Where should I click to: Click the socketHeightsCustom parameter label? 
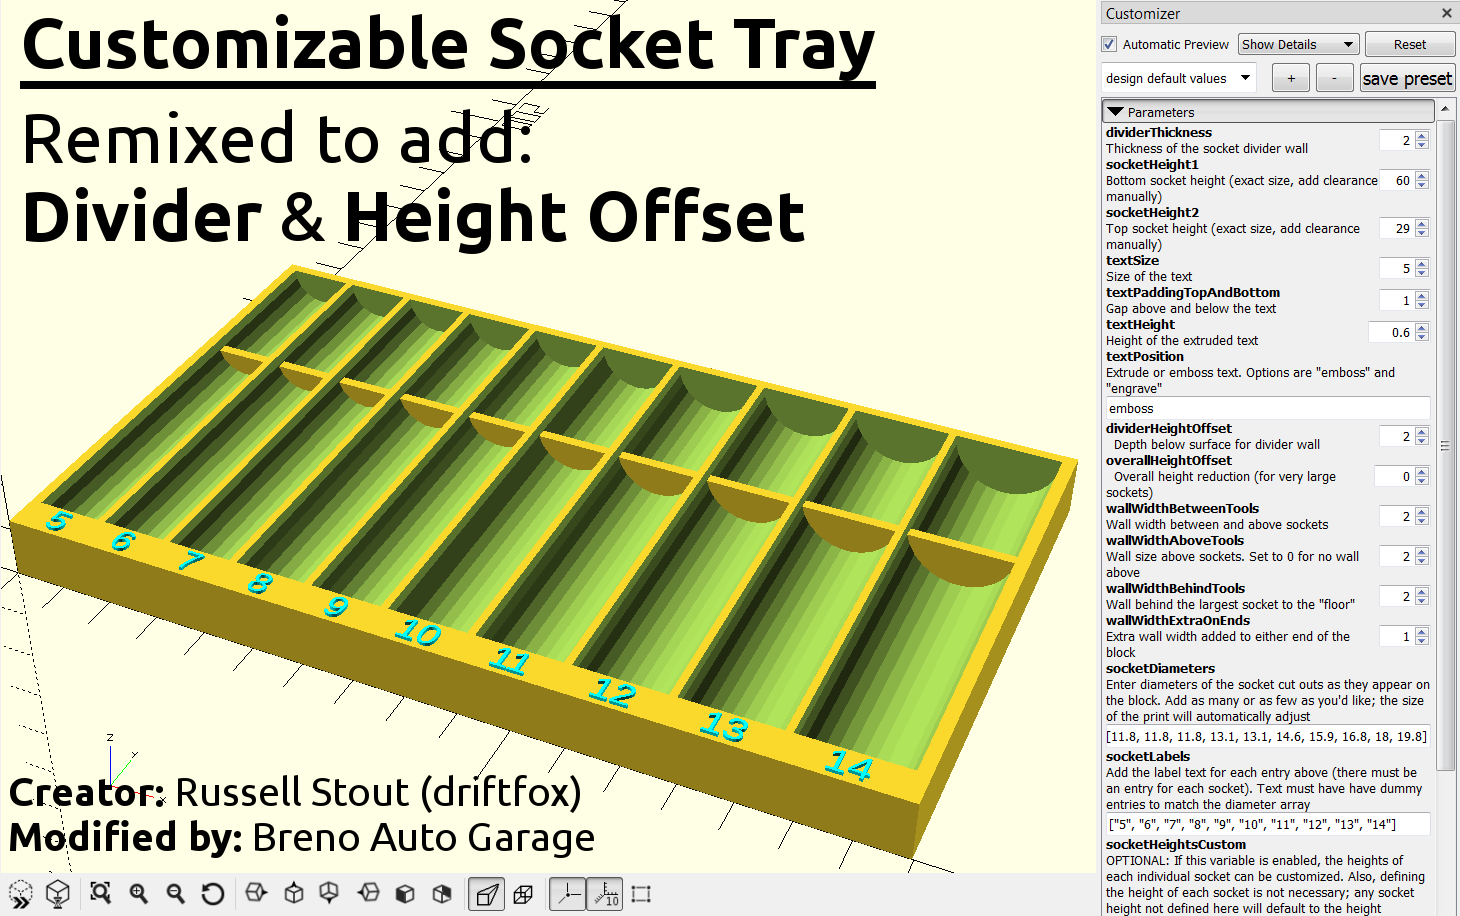coord(1176,844)
